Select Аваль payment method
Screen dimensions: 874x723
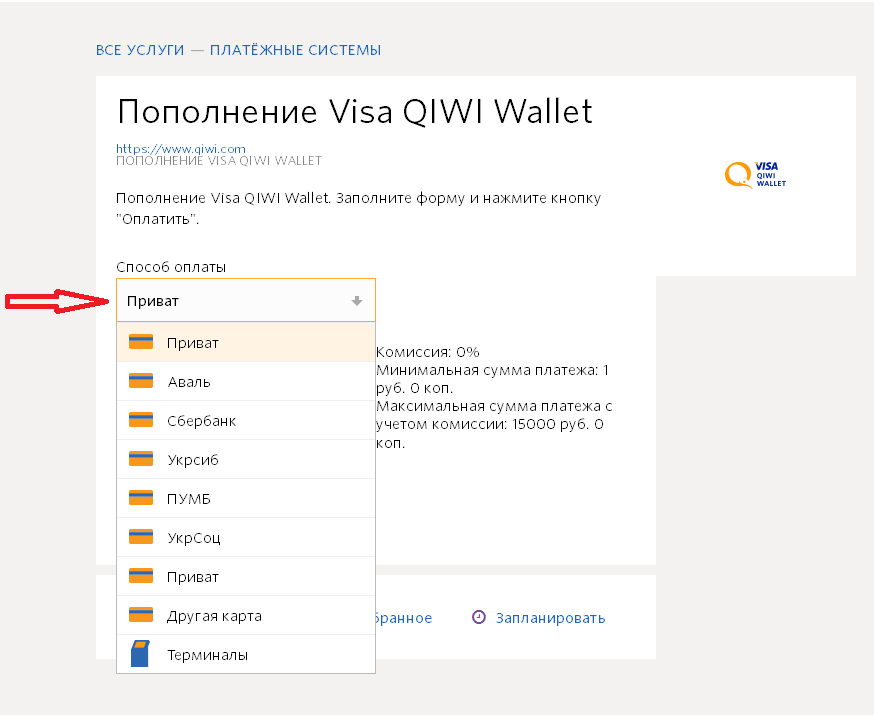(189, 382)
